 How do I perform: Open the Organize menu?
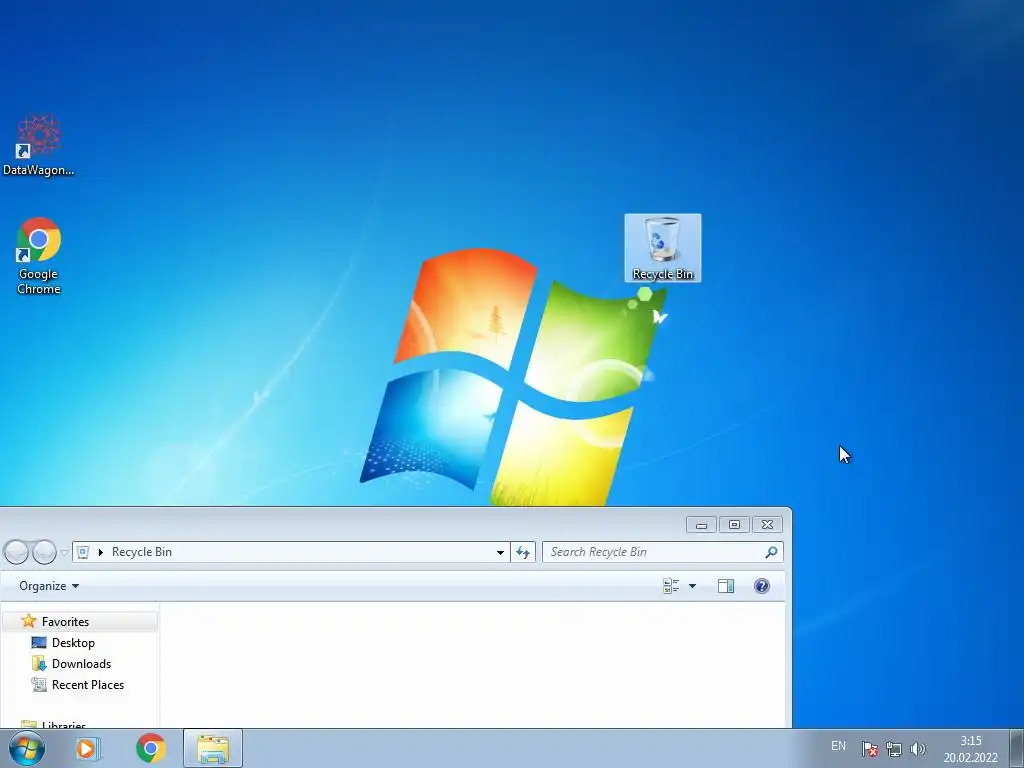point(49,586)
